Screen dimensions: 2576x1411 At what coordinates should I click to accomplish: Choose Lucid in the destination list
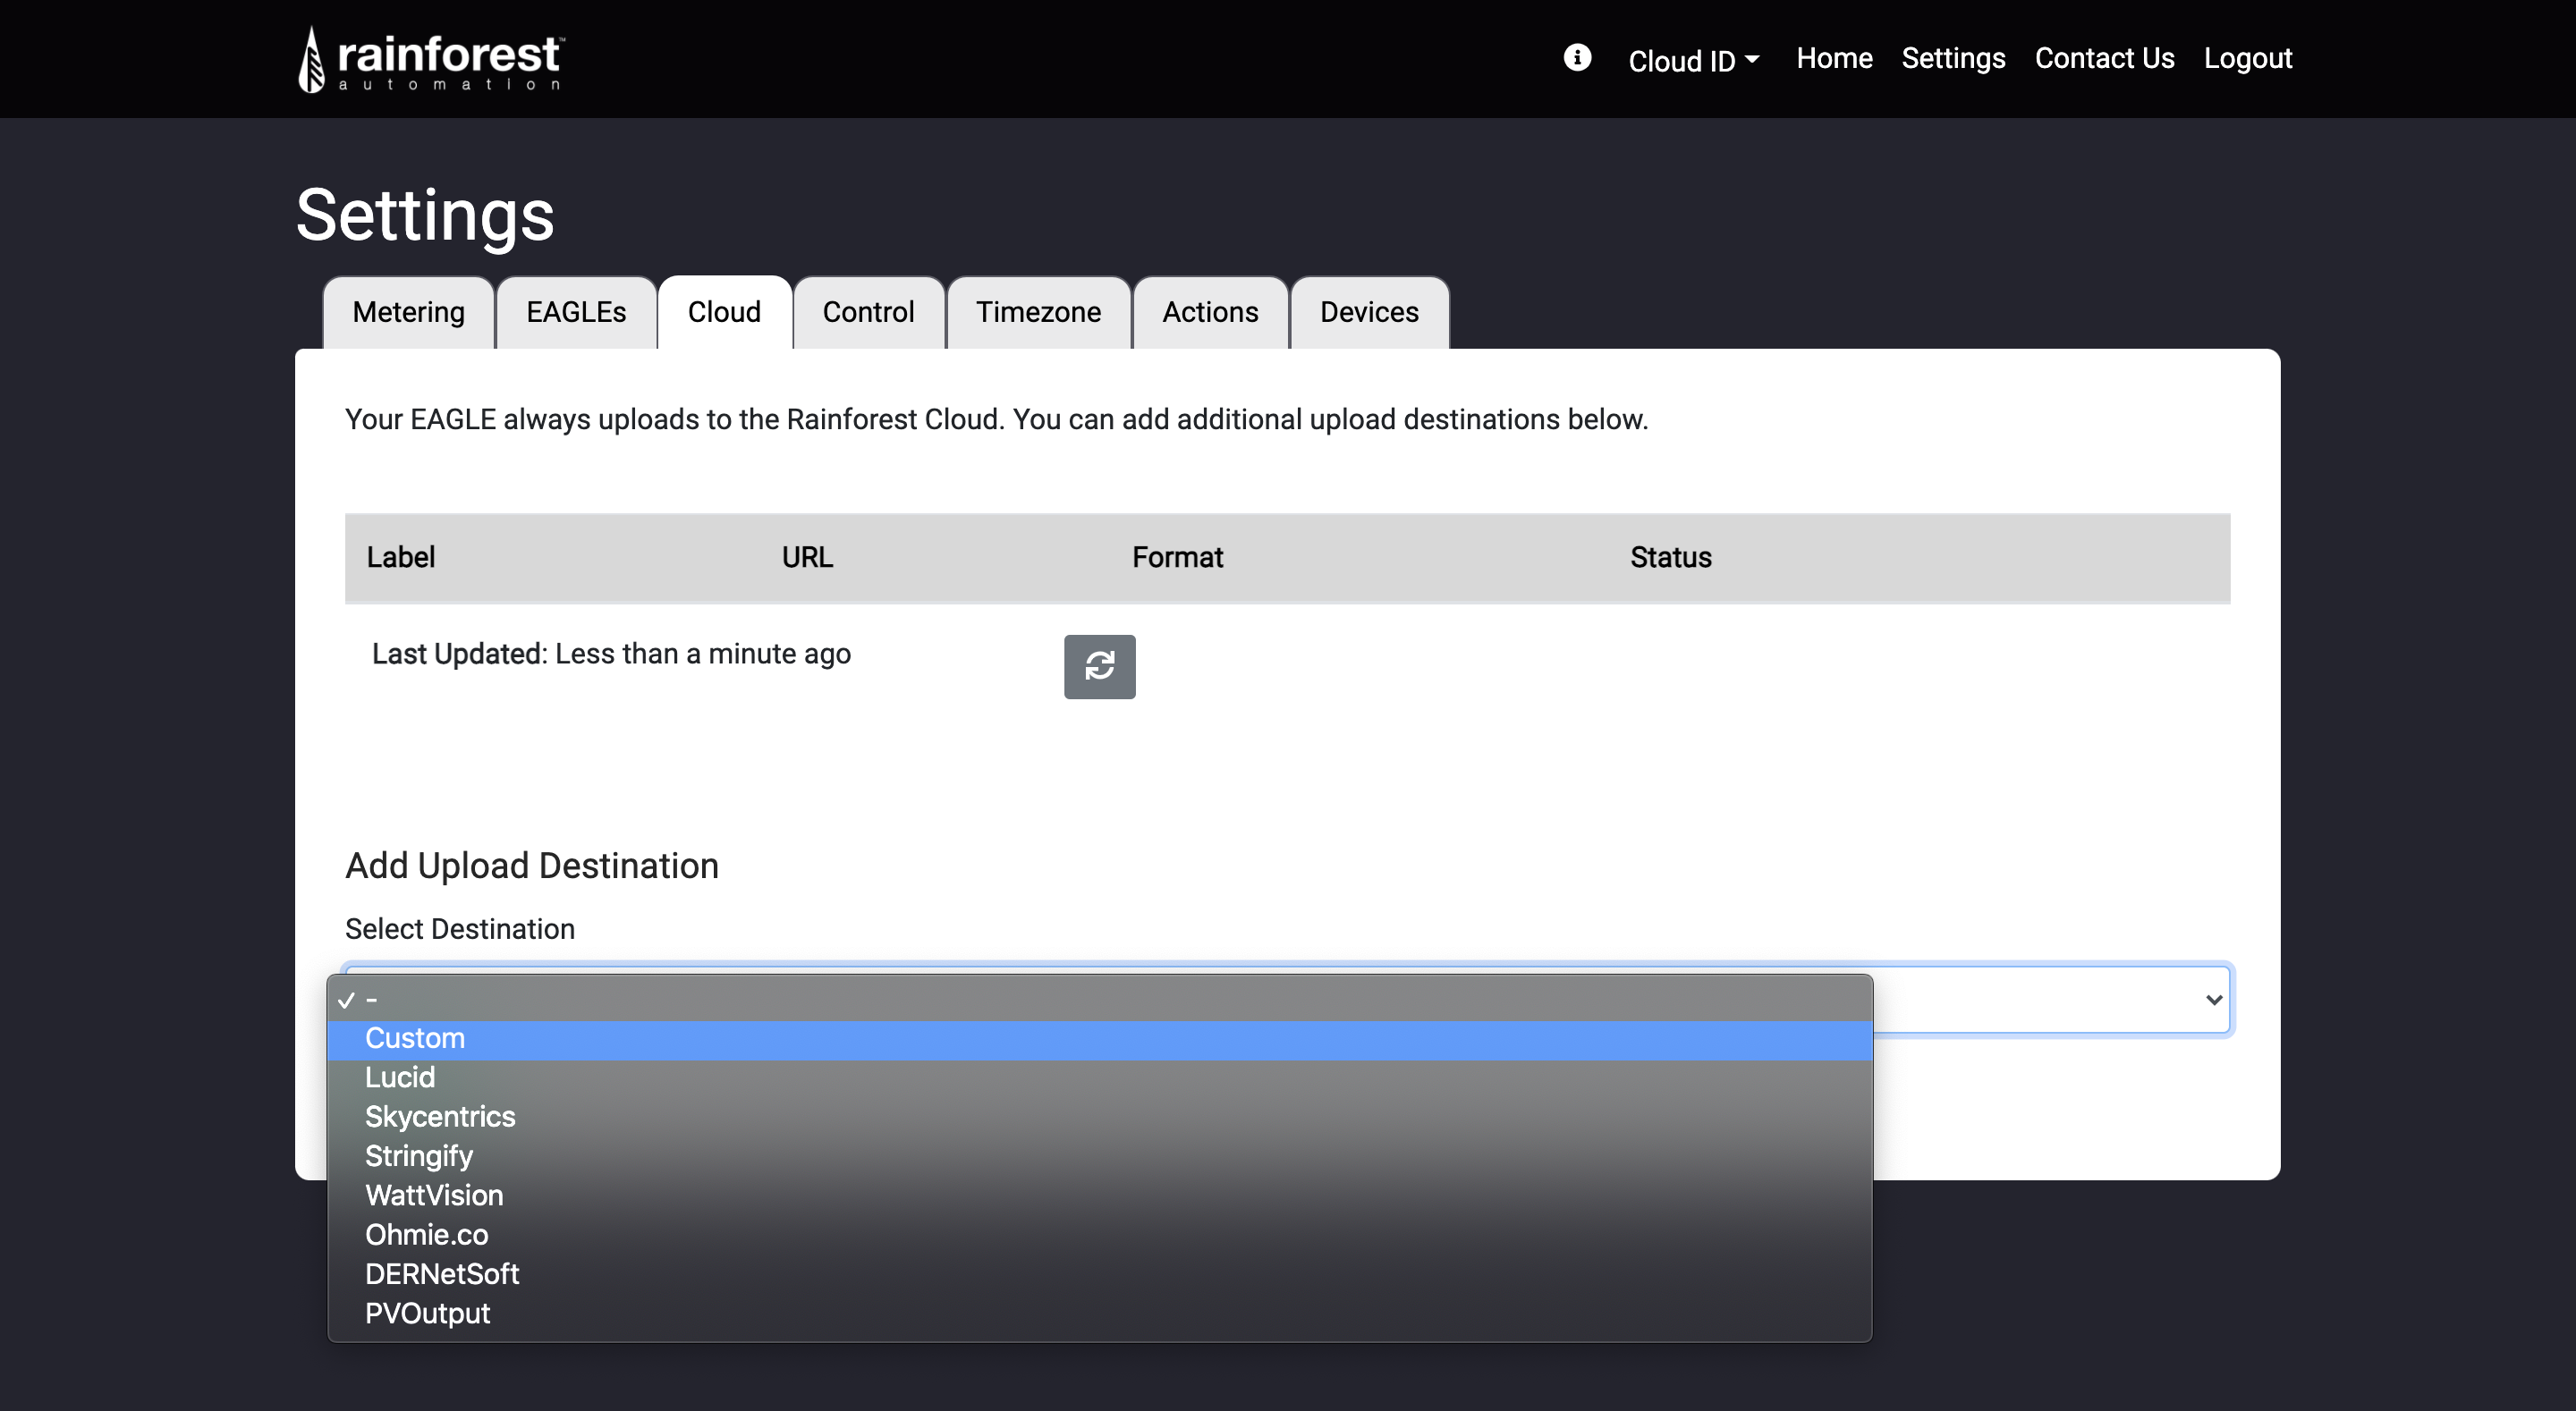[x=399, y=1077]
